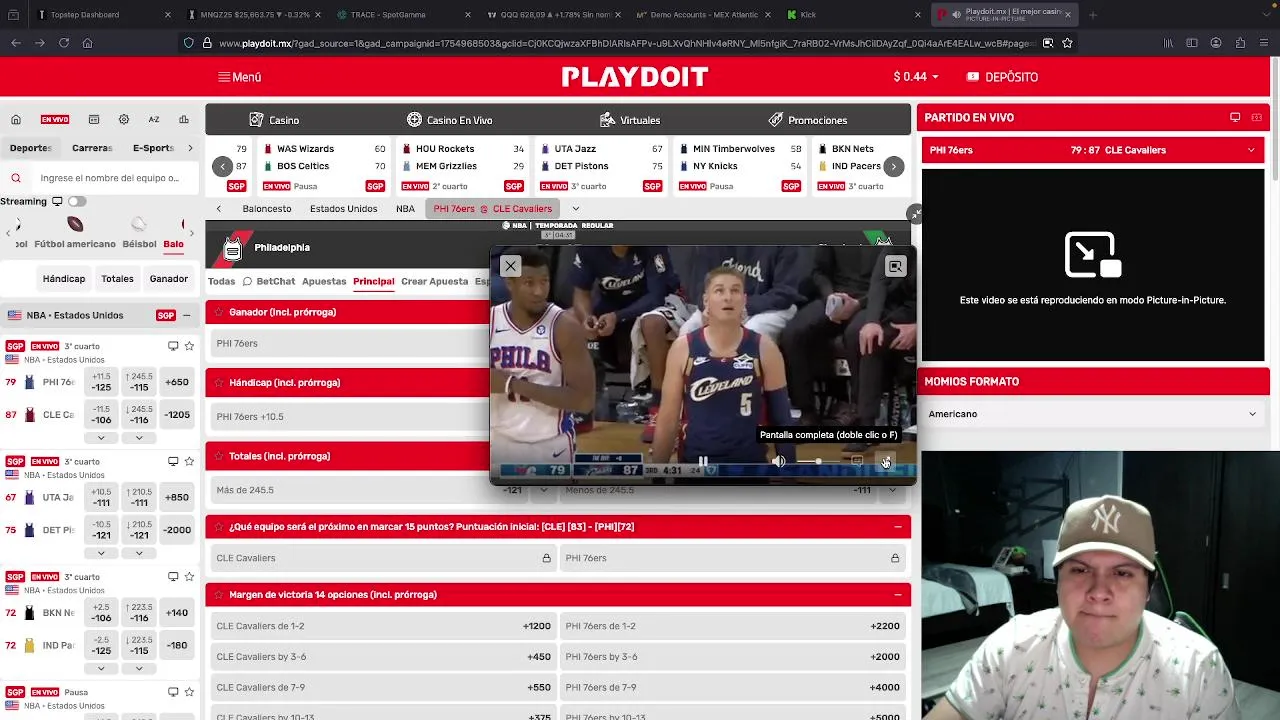1280x720 pixels.
Task: Collapse the Margen de victoria section
Action: coord(897,595)
